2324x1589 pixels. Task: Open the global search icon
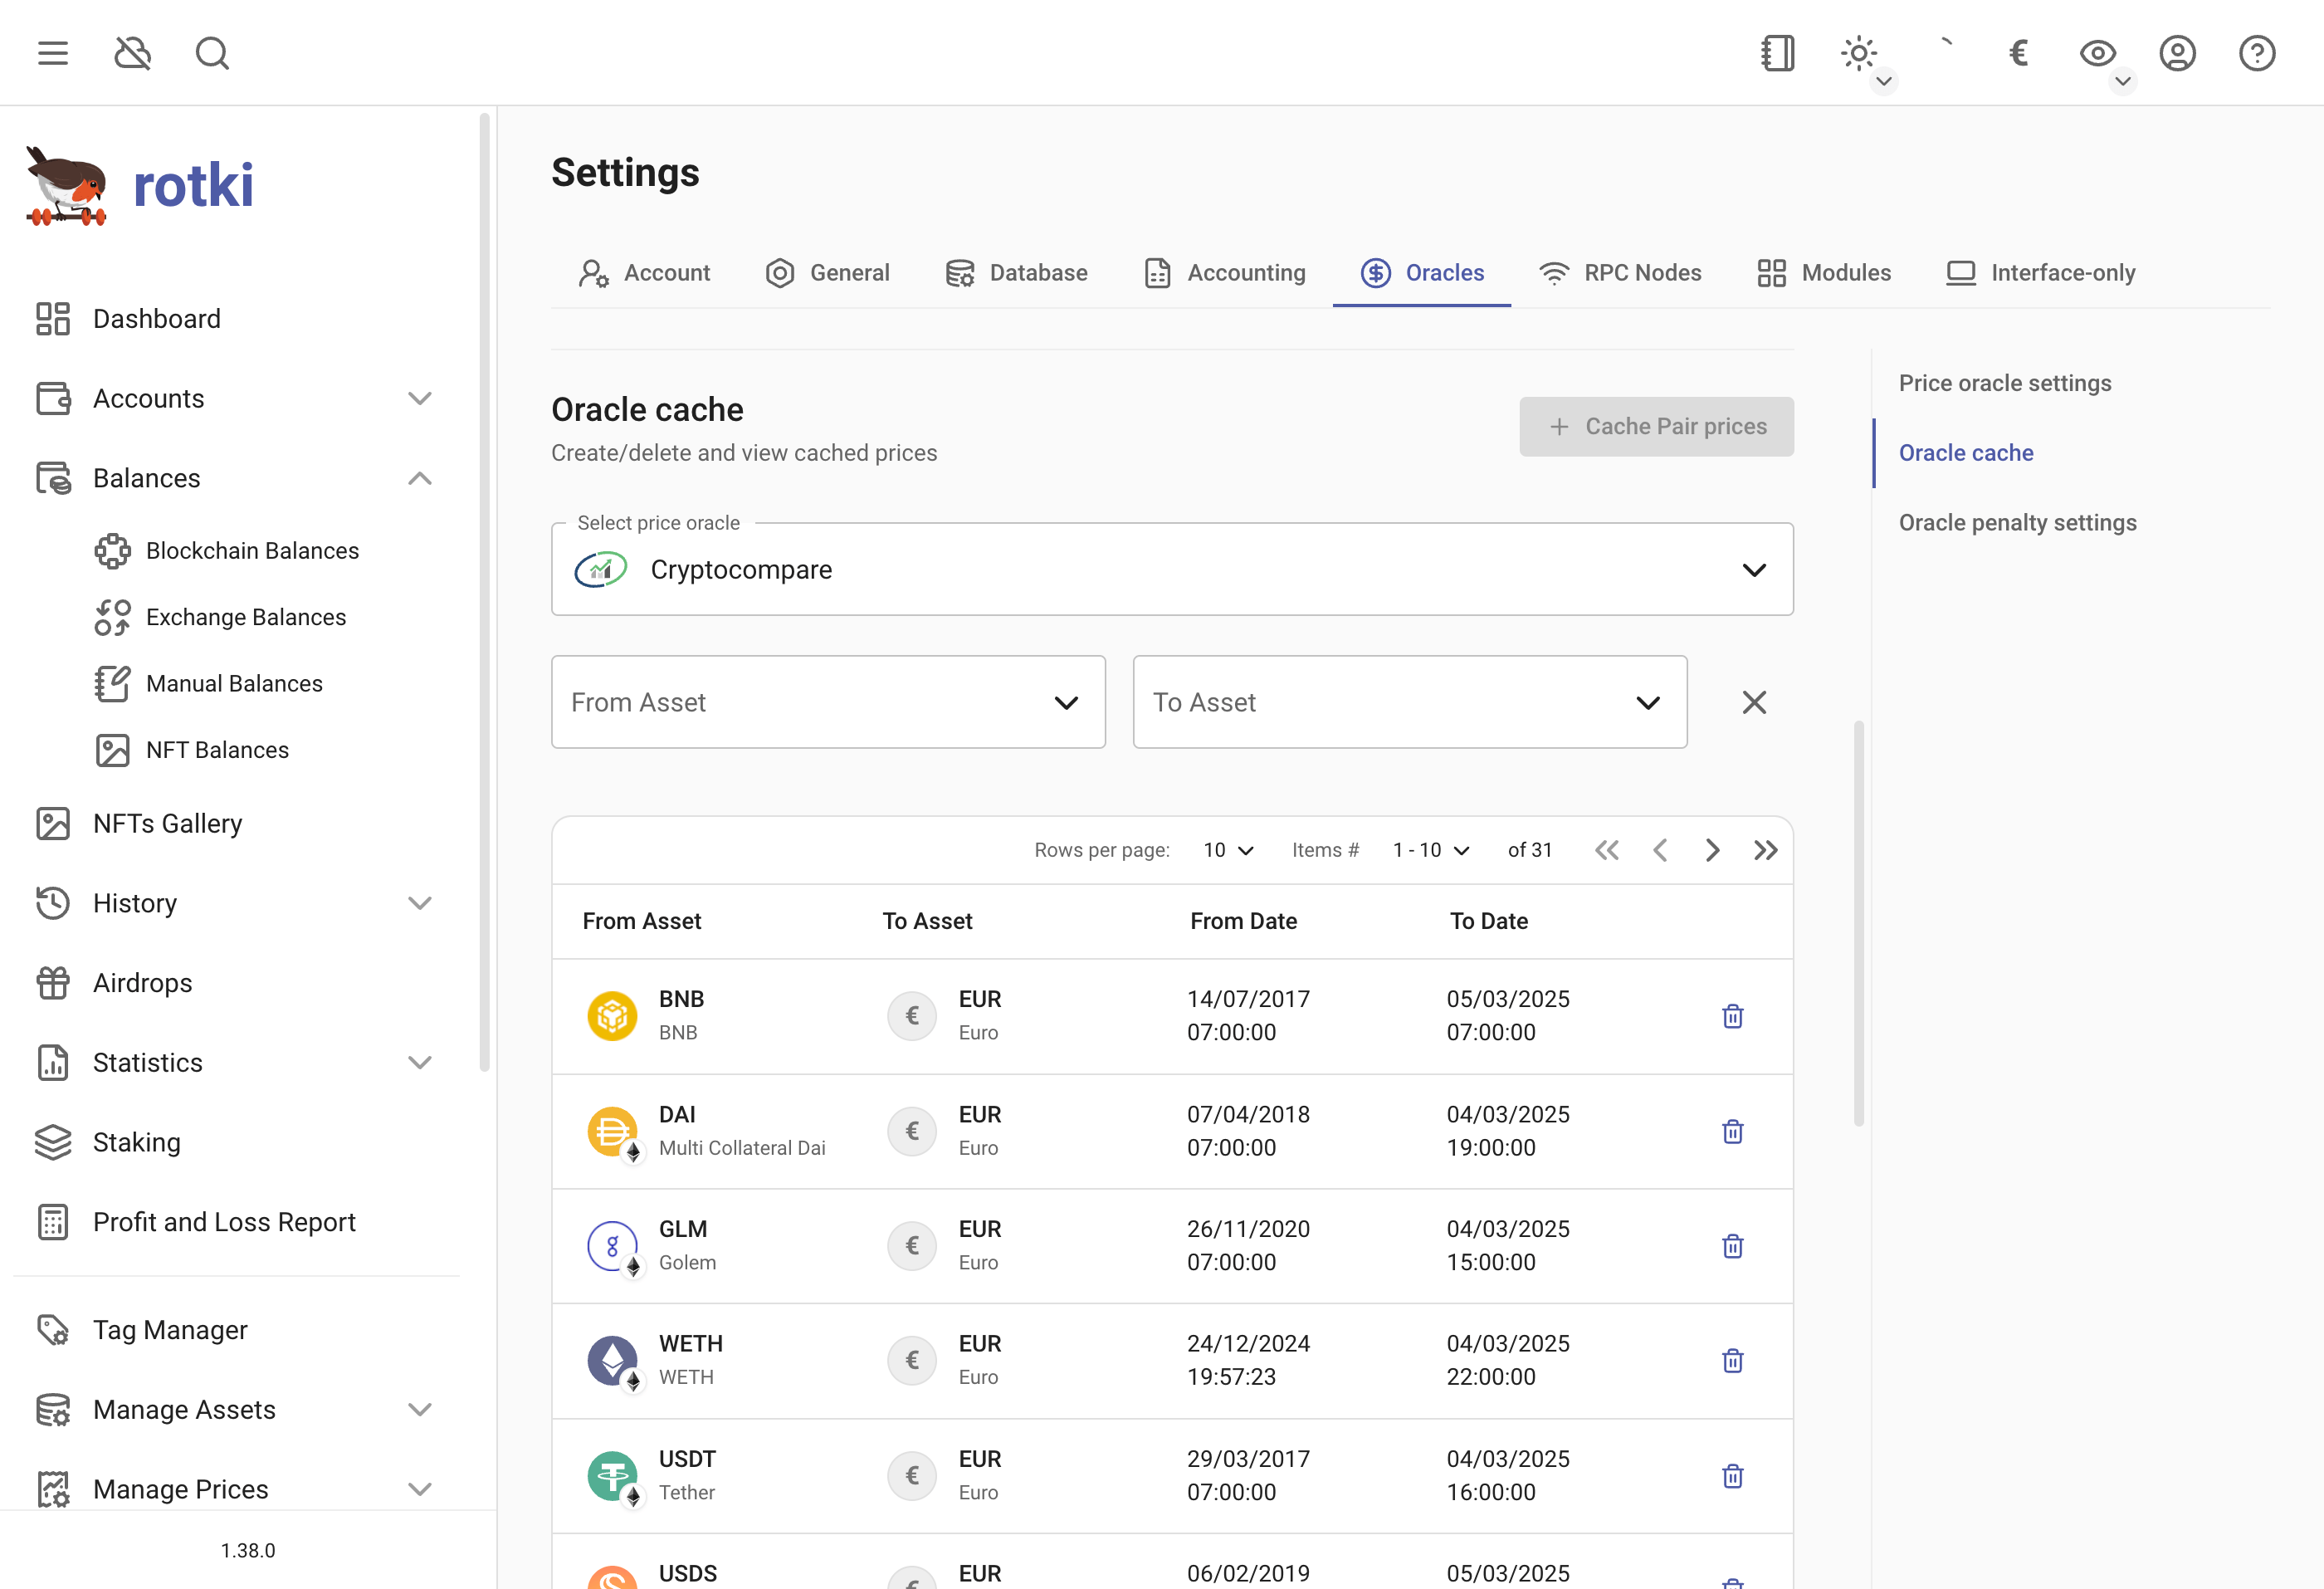coord(212,53)
